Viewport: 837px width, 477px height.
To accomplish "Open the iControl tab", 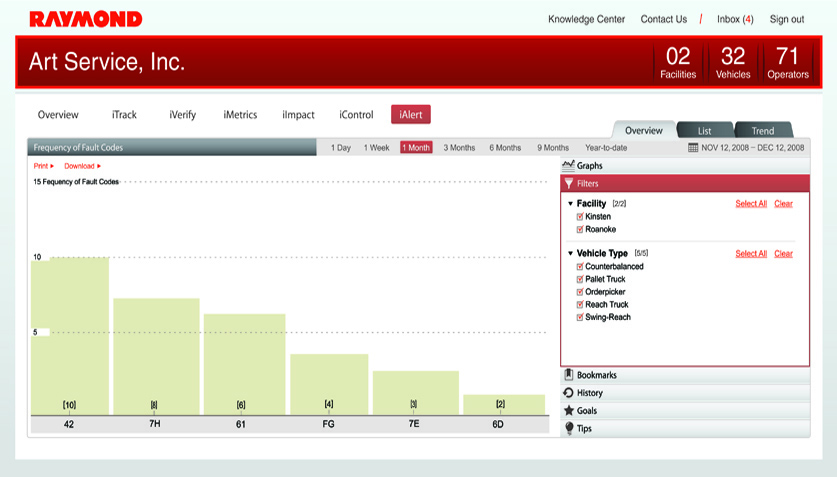I will click(x=356, y=115).
